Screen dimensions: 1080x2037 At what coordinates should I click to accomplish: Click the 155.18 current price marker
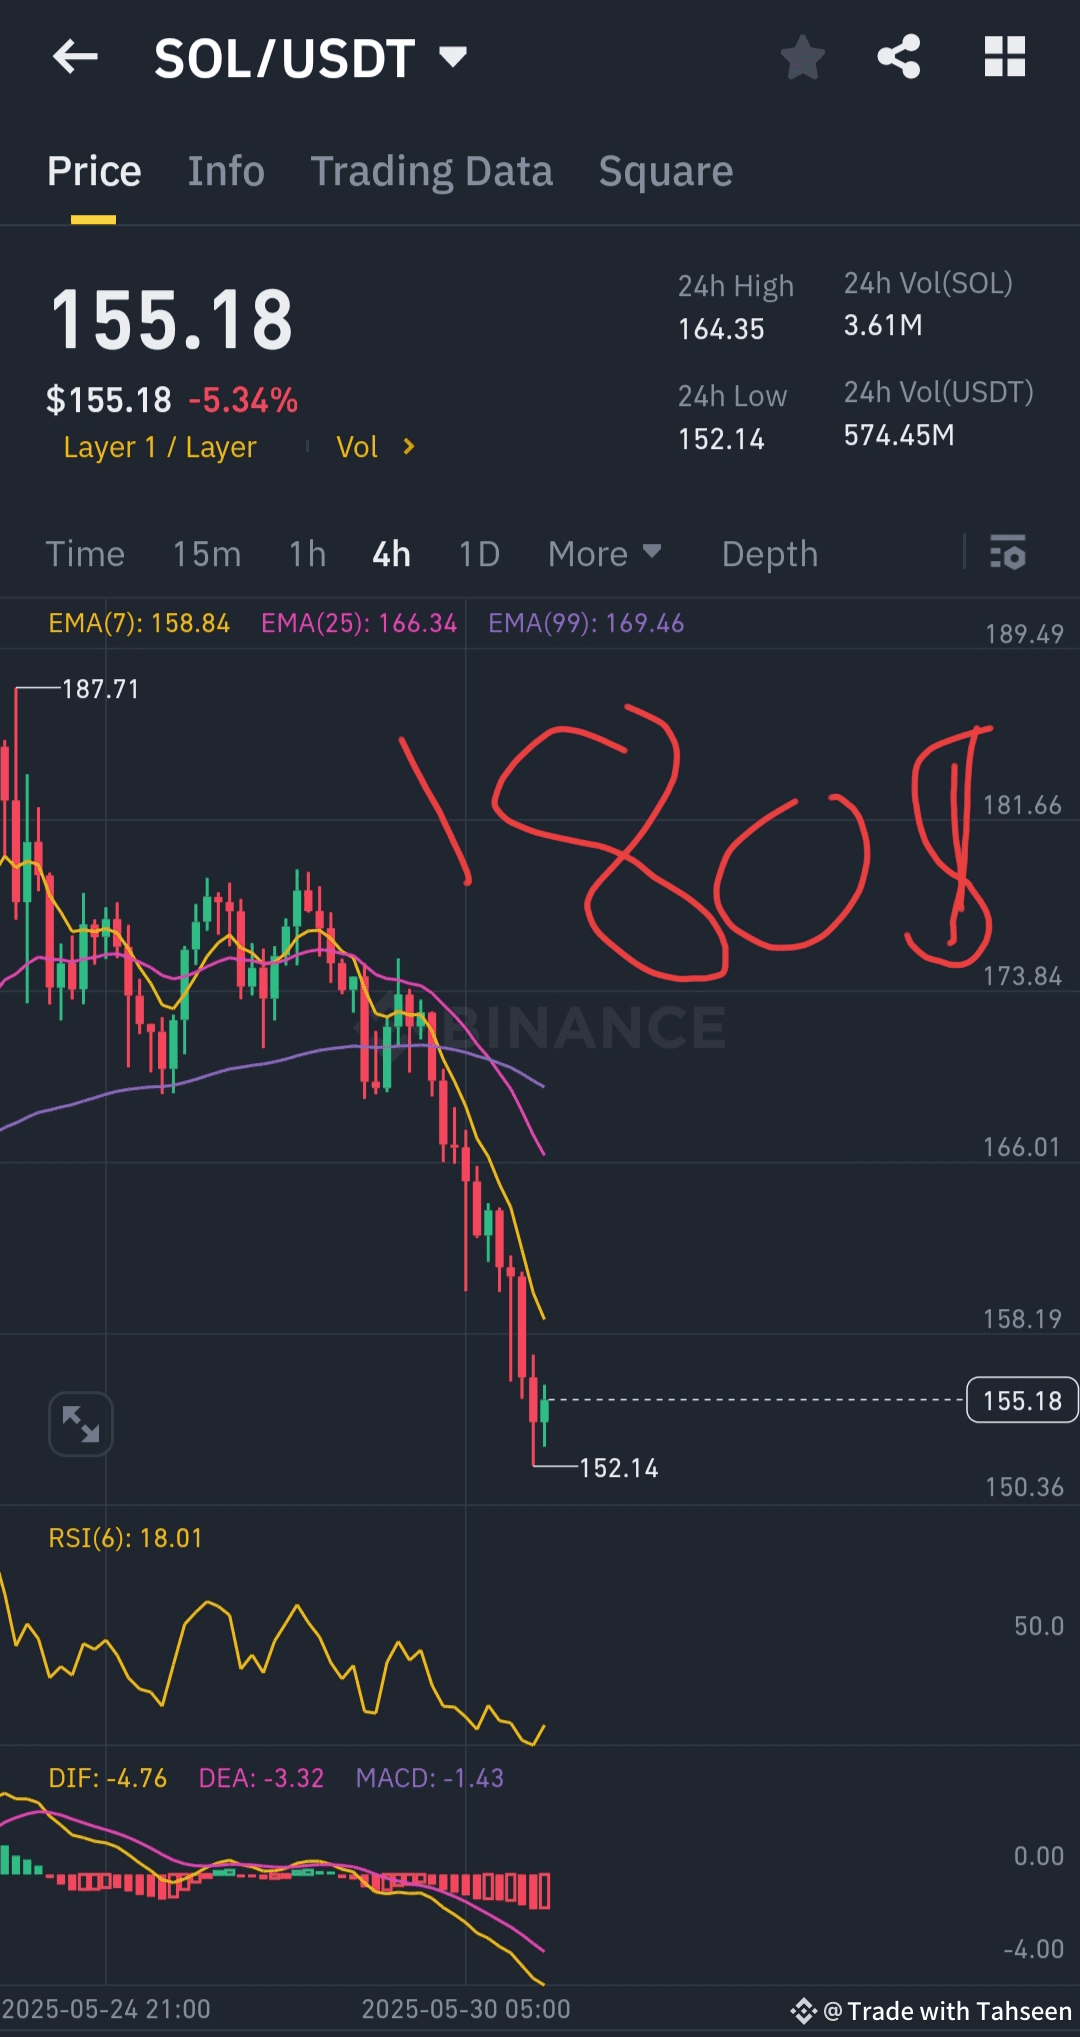tap(1022, 1400)
